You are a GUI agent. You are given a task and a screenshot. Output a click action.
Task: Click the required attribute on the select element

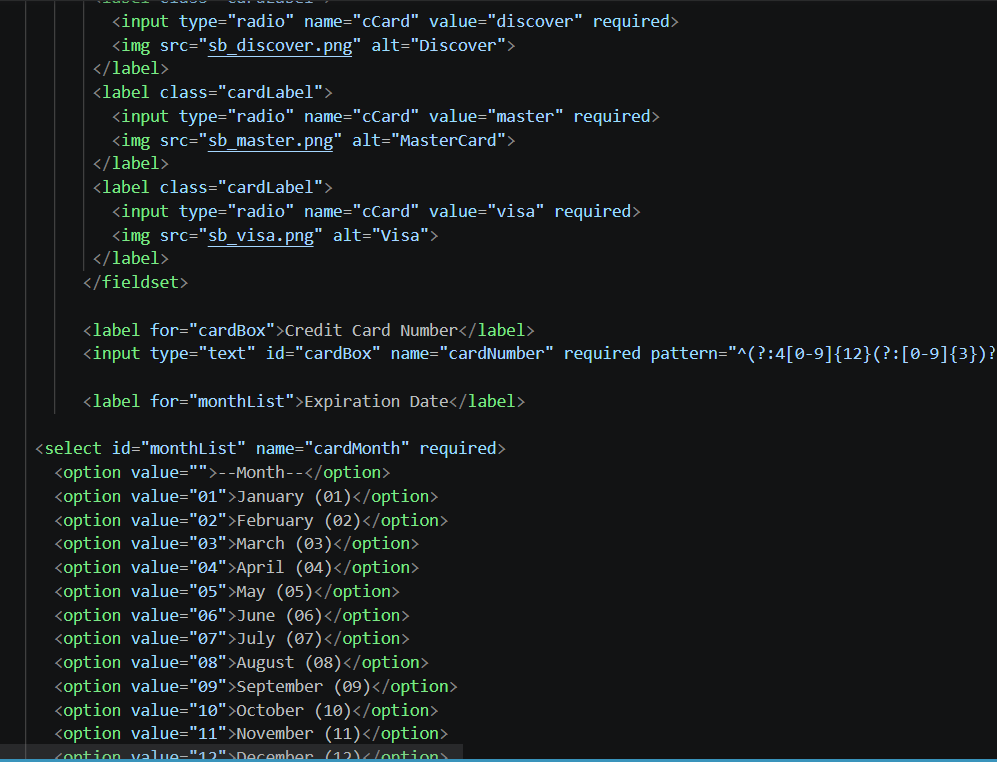click(458, 448)
